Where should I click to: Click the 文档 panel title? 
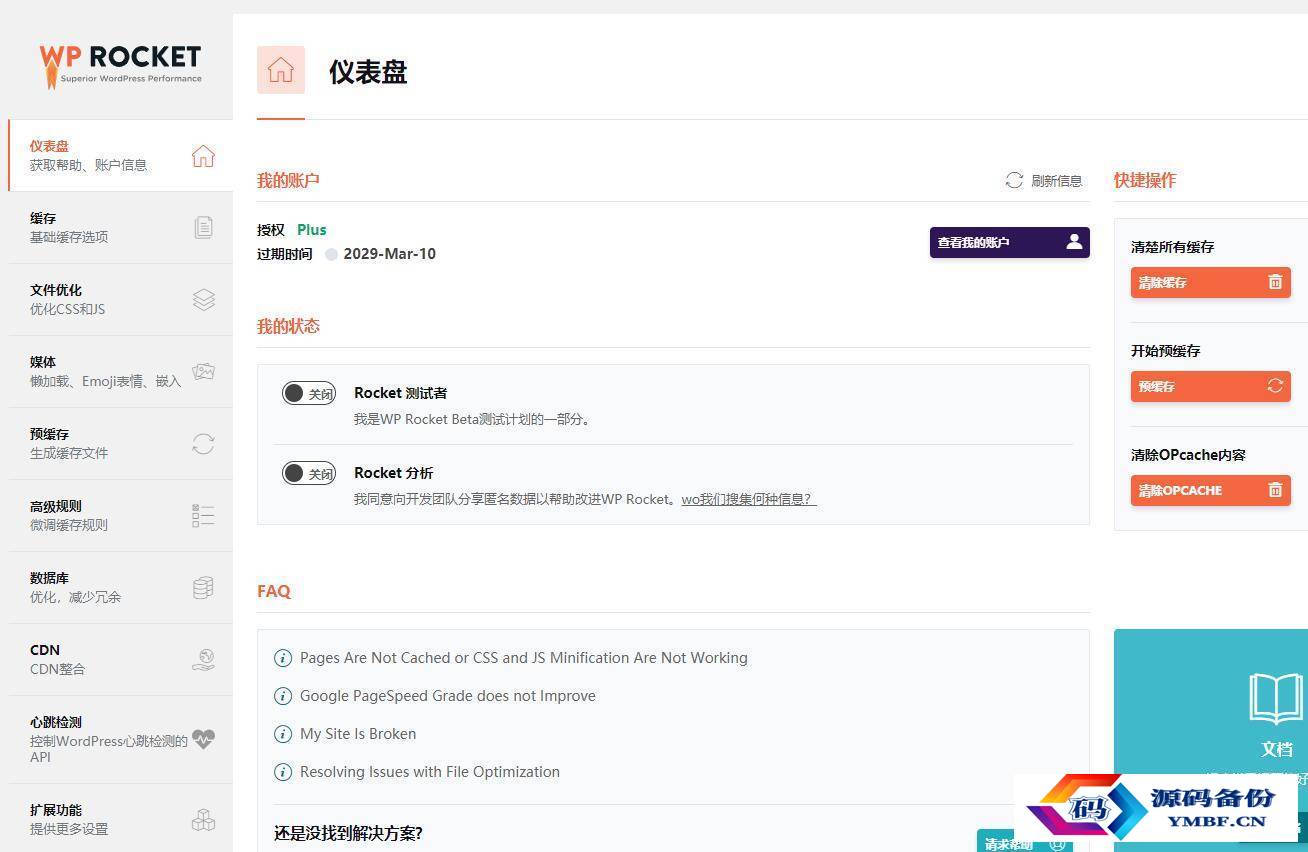pos(1277,749)
